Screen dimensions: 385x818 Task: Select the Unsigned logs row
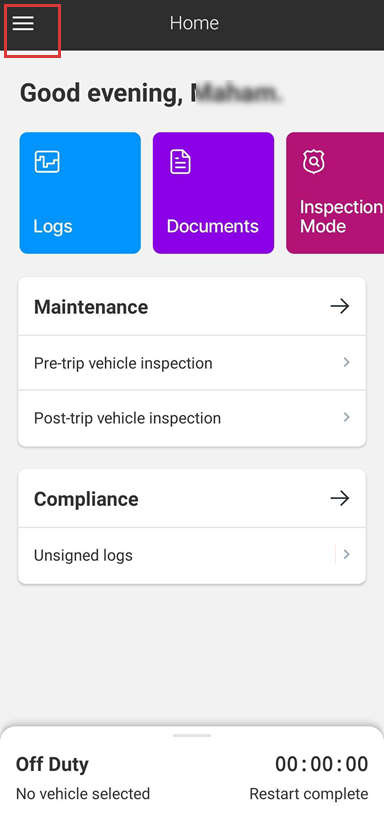192,555
